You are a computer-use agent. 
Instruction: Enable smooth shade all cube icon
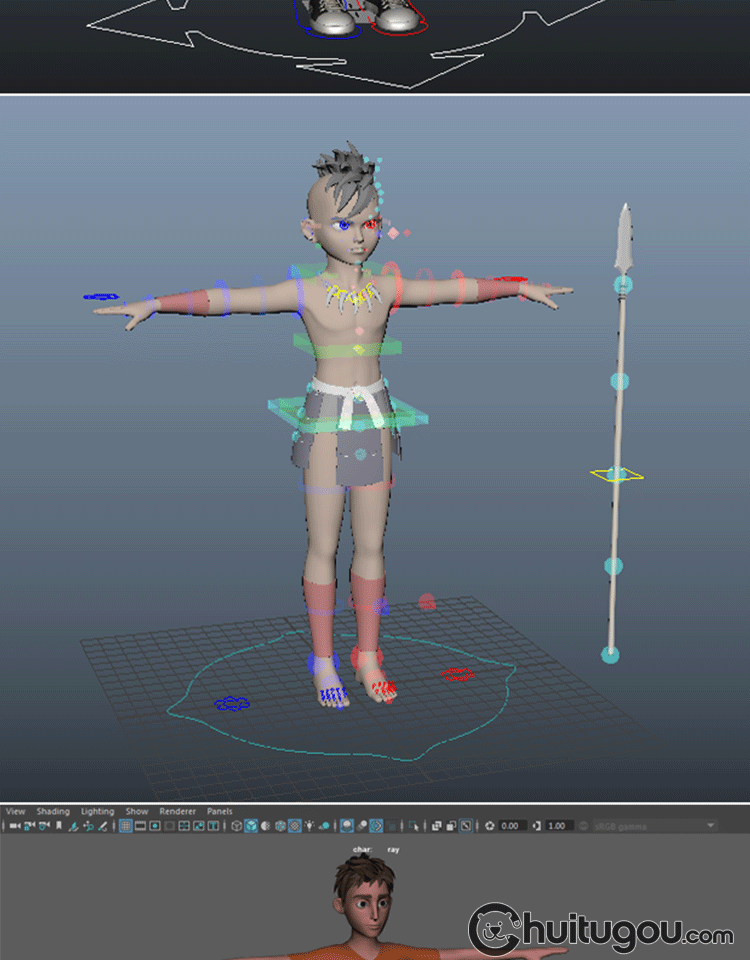(251, 826)
